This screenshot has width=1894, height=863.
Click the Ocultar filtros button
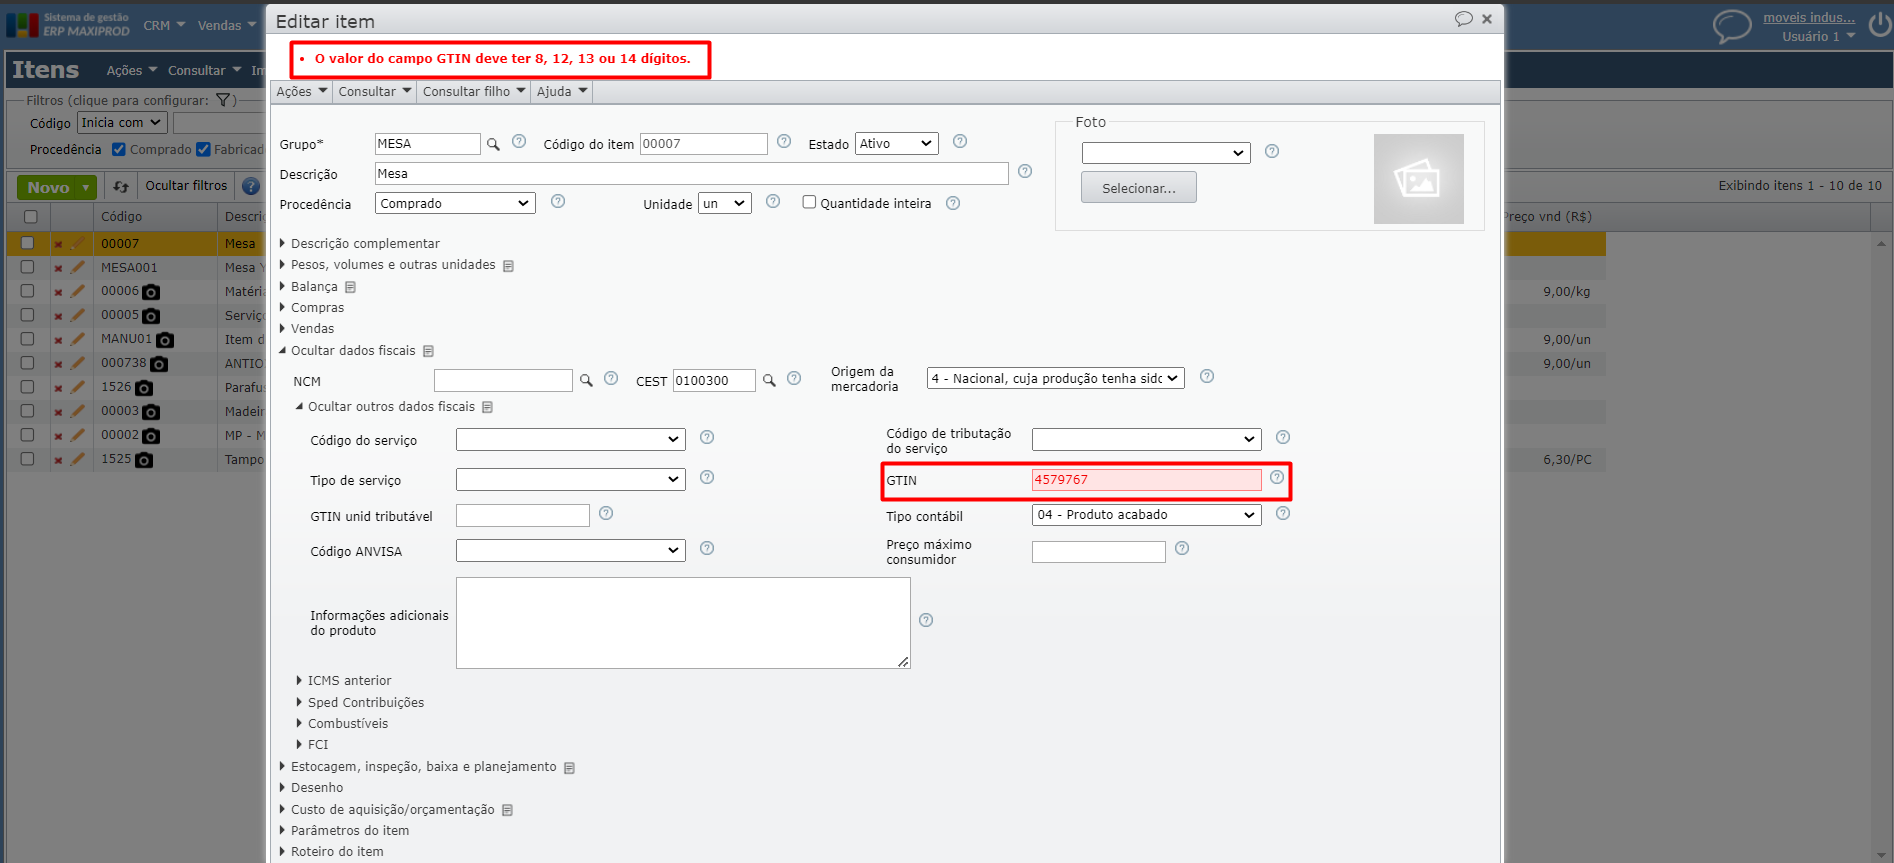[x=186, y=186]
